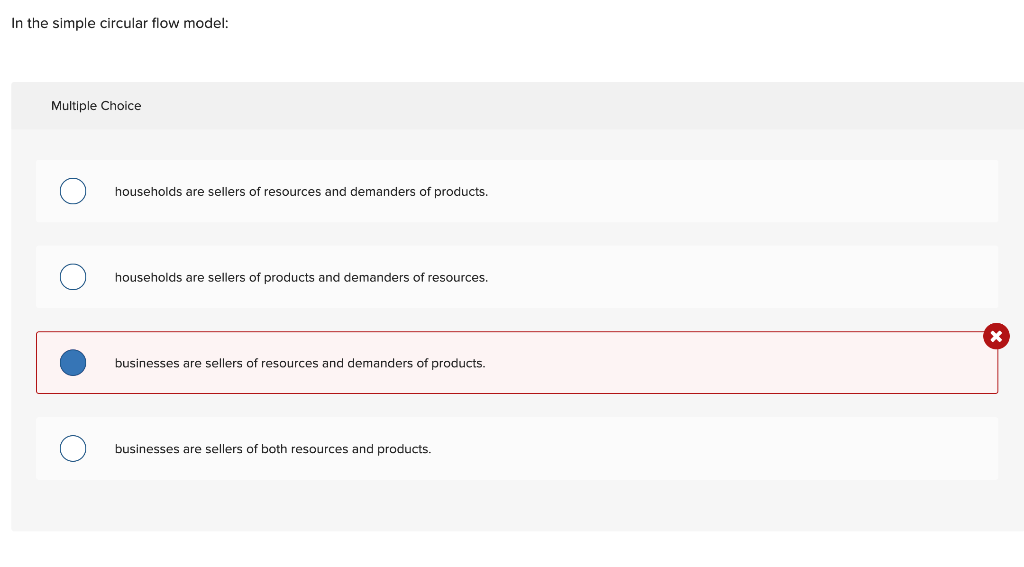The height and width of the screenshot is (567, 1024).
Task: Click the question prompt 'In the simple circular flow model:'
Action: point(120,24)
